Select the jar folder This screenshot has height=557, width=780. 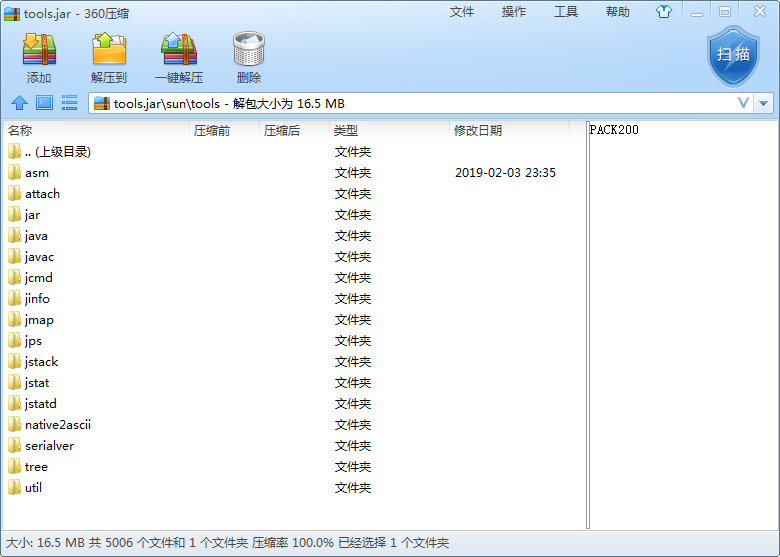293,215
